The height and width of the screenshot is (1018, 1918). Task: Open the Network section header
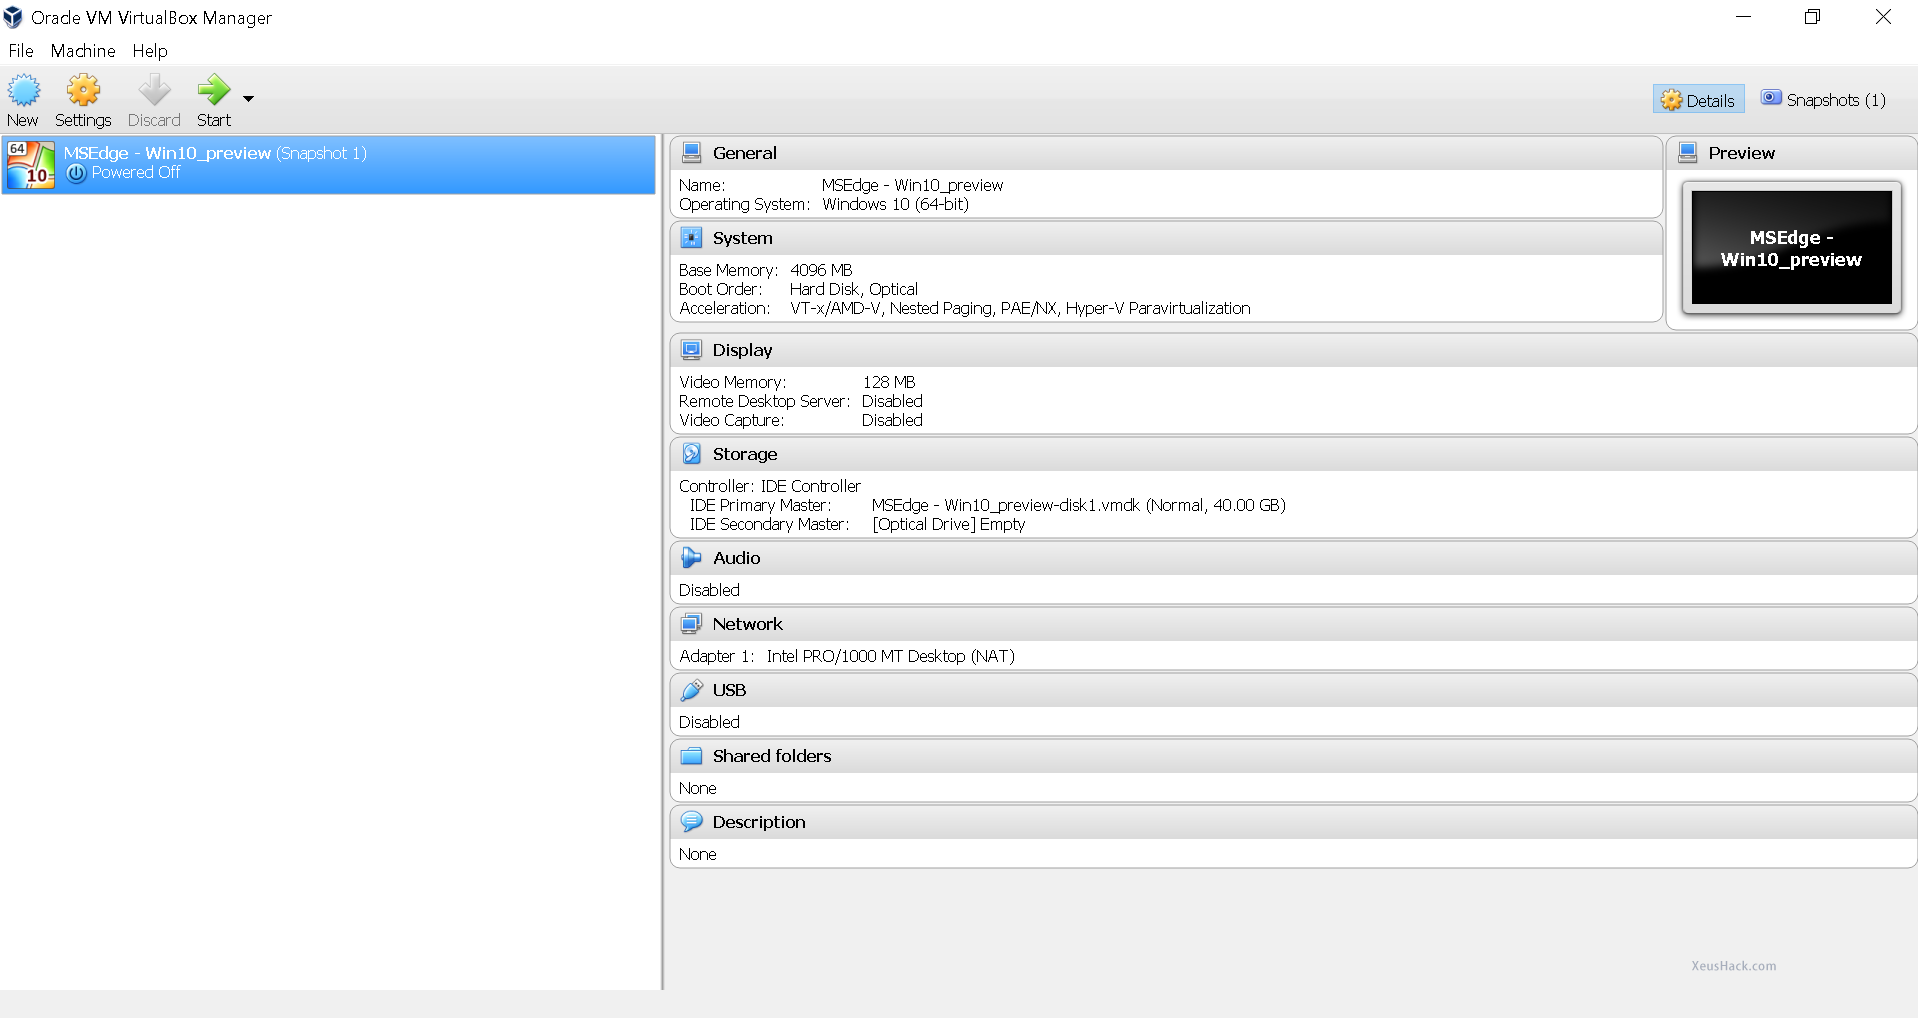[1293, 624]
